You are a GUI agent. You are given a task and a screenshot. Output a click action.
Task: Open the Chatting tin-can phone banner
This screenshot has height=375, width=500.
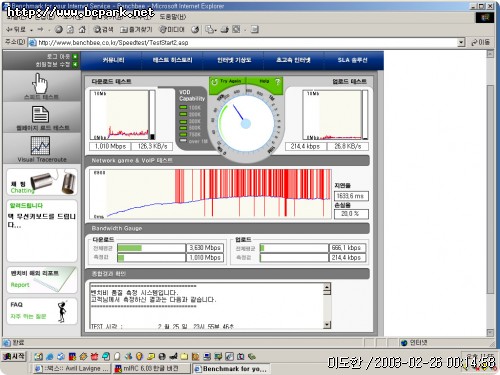pos(42,182)
